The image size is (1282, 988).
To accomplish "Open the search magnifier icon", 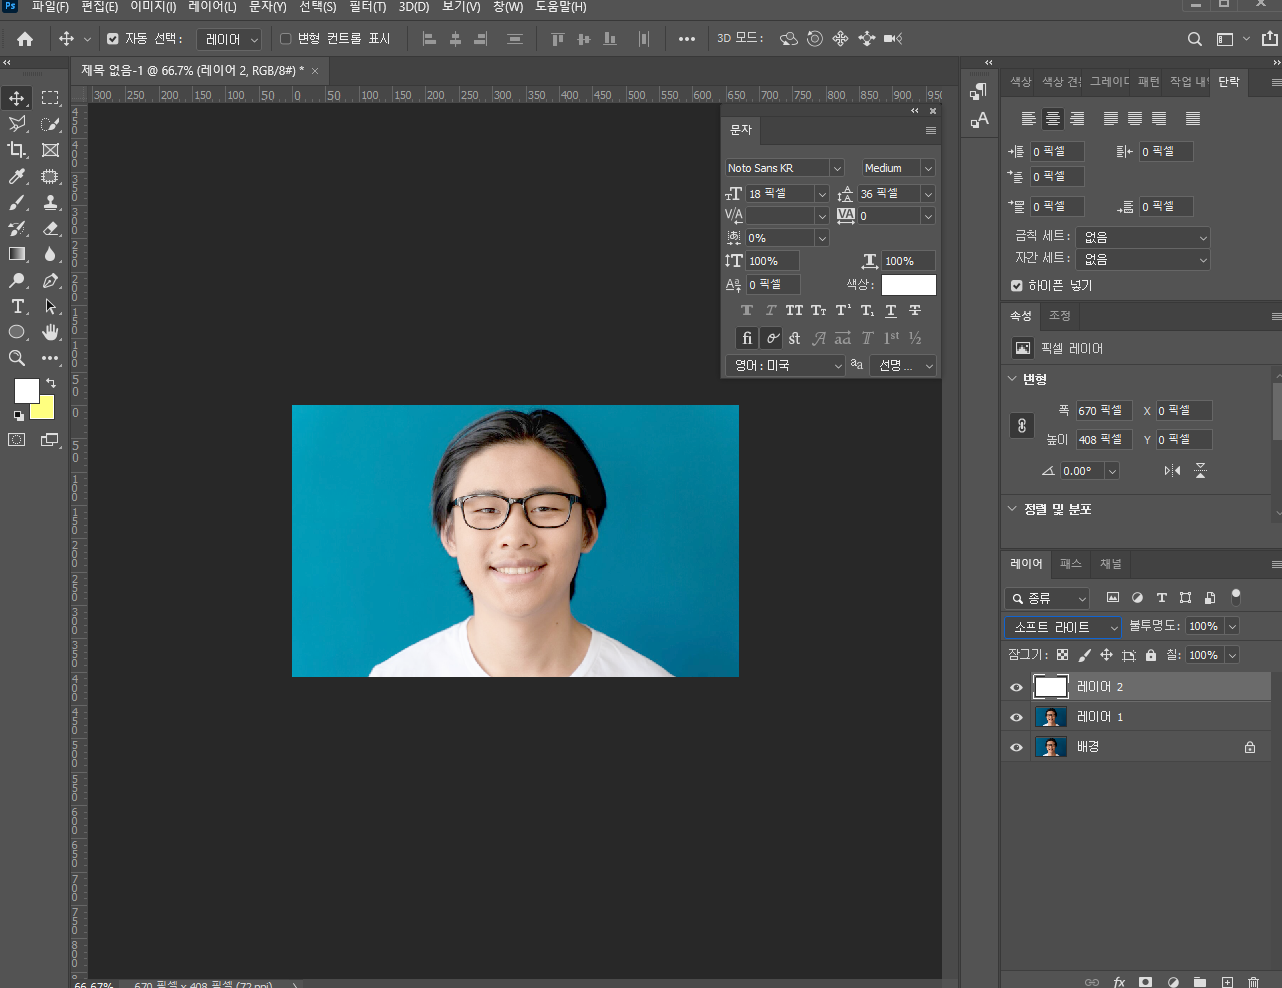I will tap(1195, 39).
